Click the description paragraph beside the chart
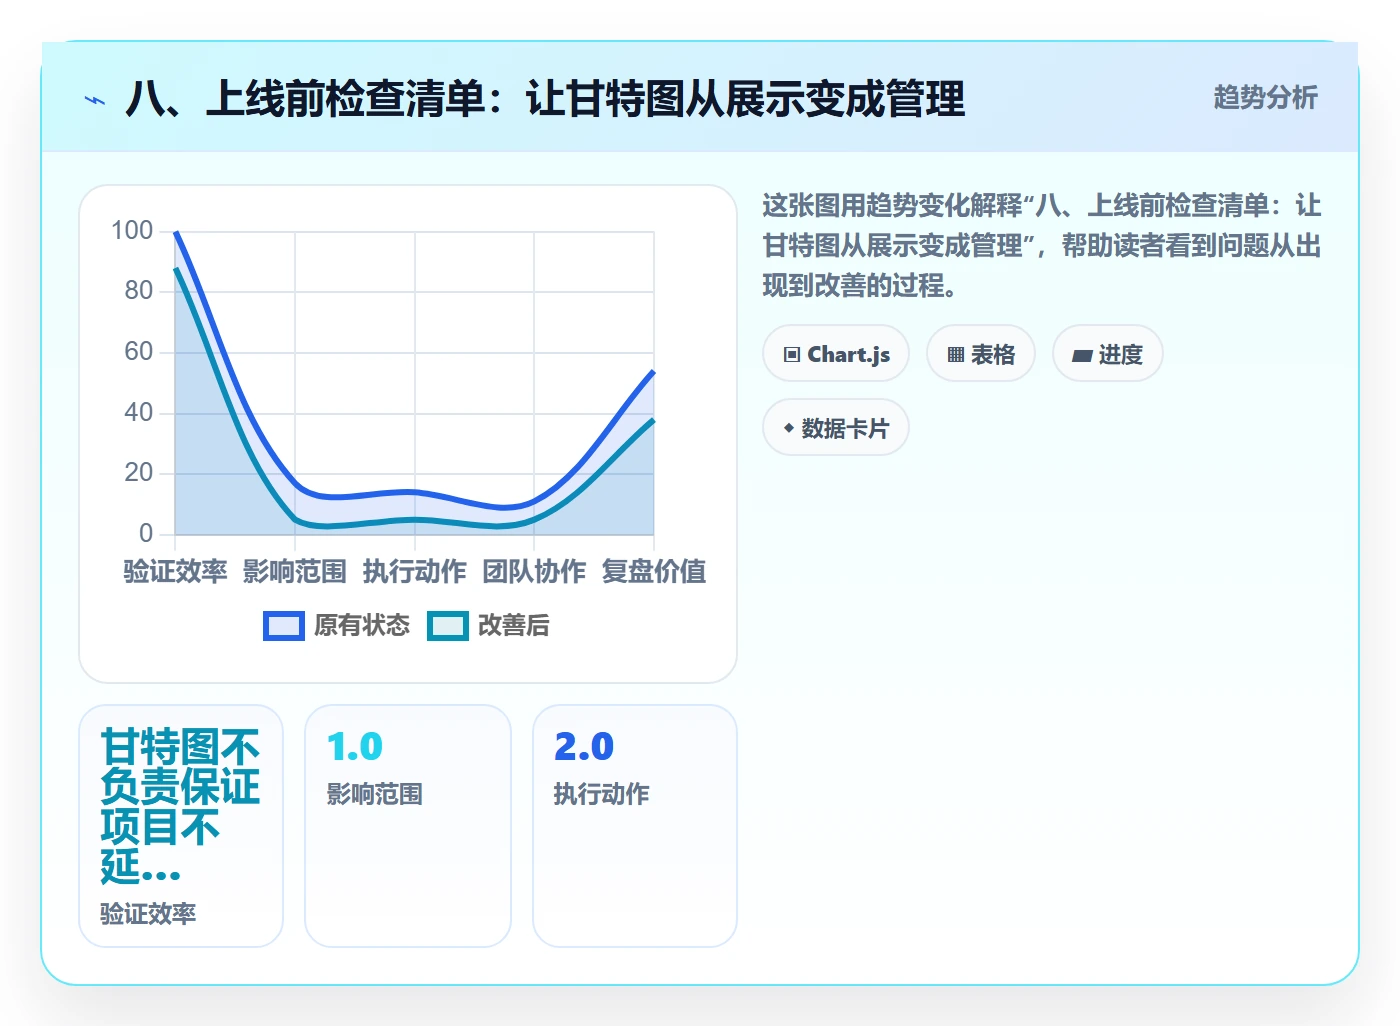1400x1026 pixels. click(x=1042, y=246)
